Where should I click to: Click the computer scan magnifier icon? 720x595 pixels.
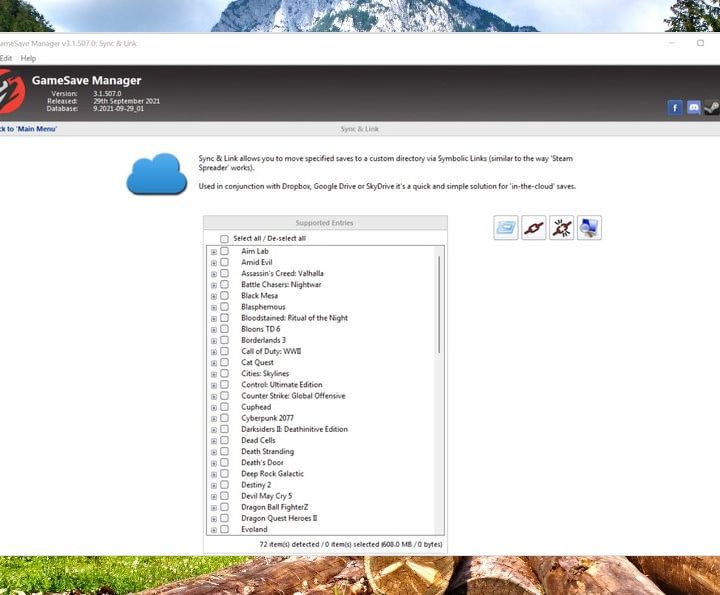click(589, 228)
